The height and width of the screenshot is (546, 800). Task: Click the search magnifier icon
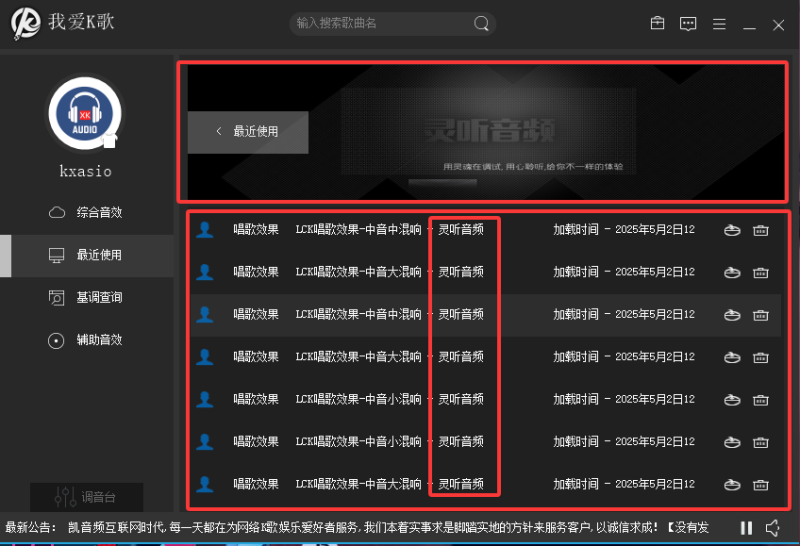click(x=481, y=23)
